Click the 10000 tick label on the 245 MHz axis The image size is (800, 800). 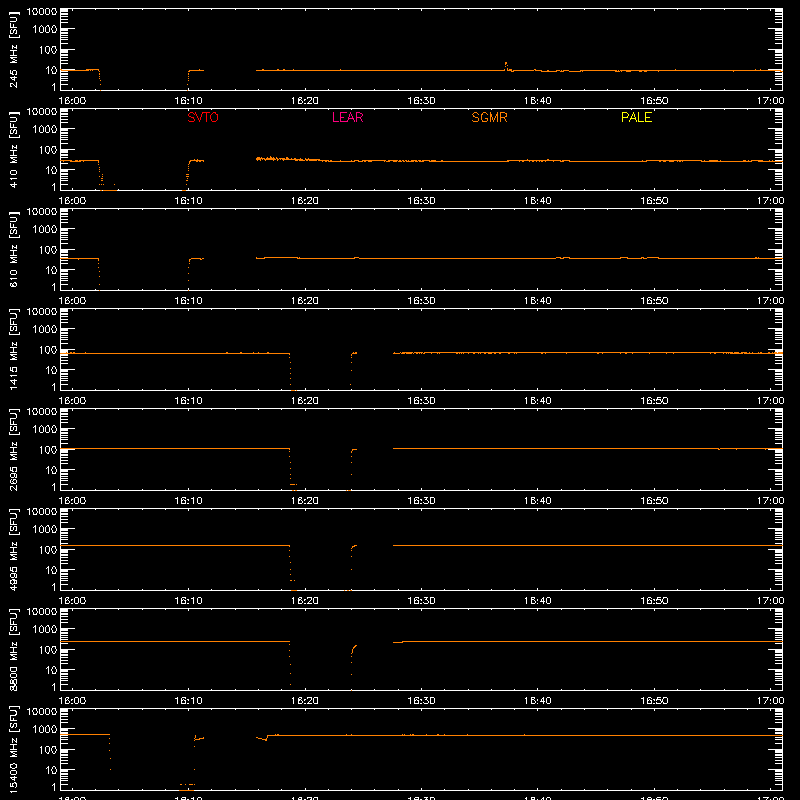42,11
